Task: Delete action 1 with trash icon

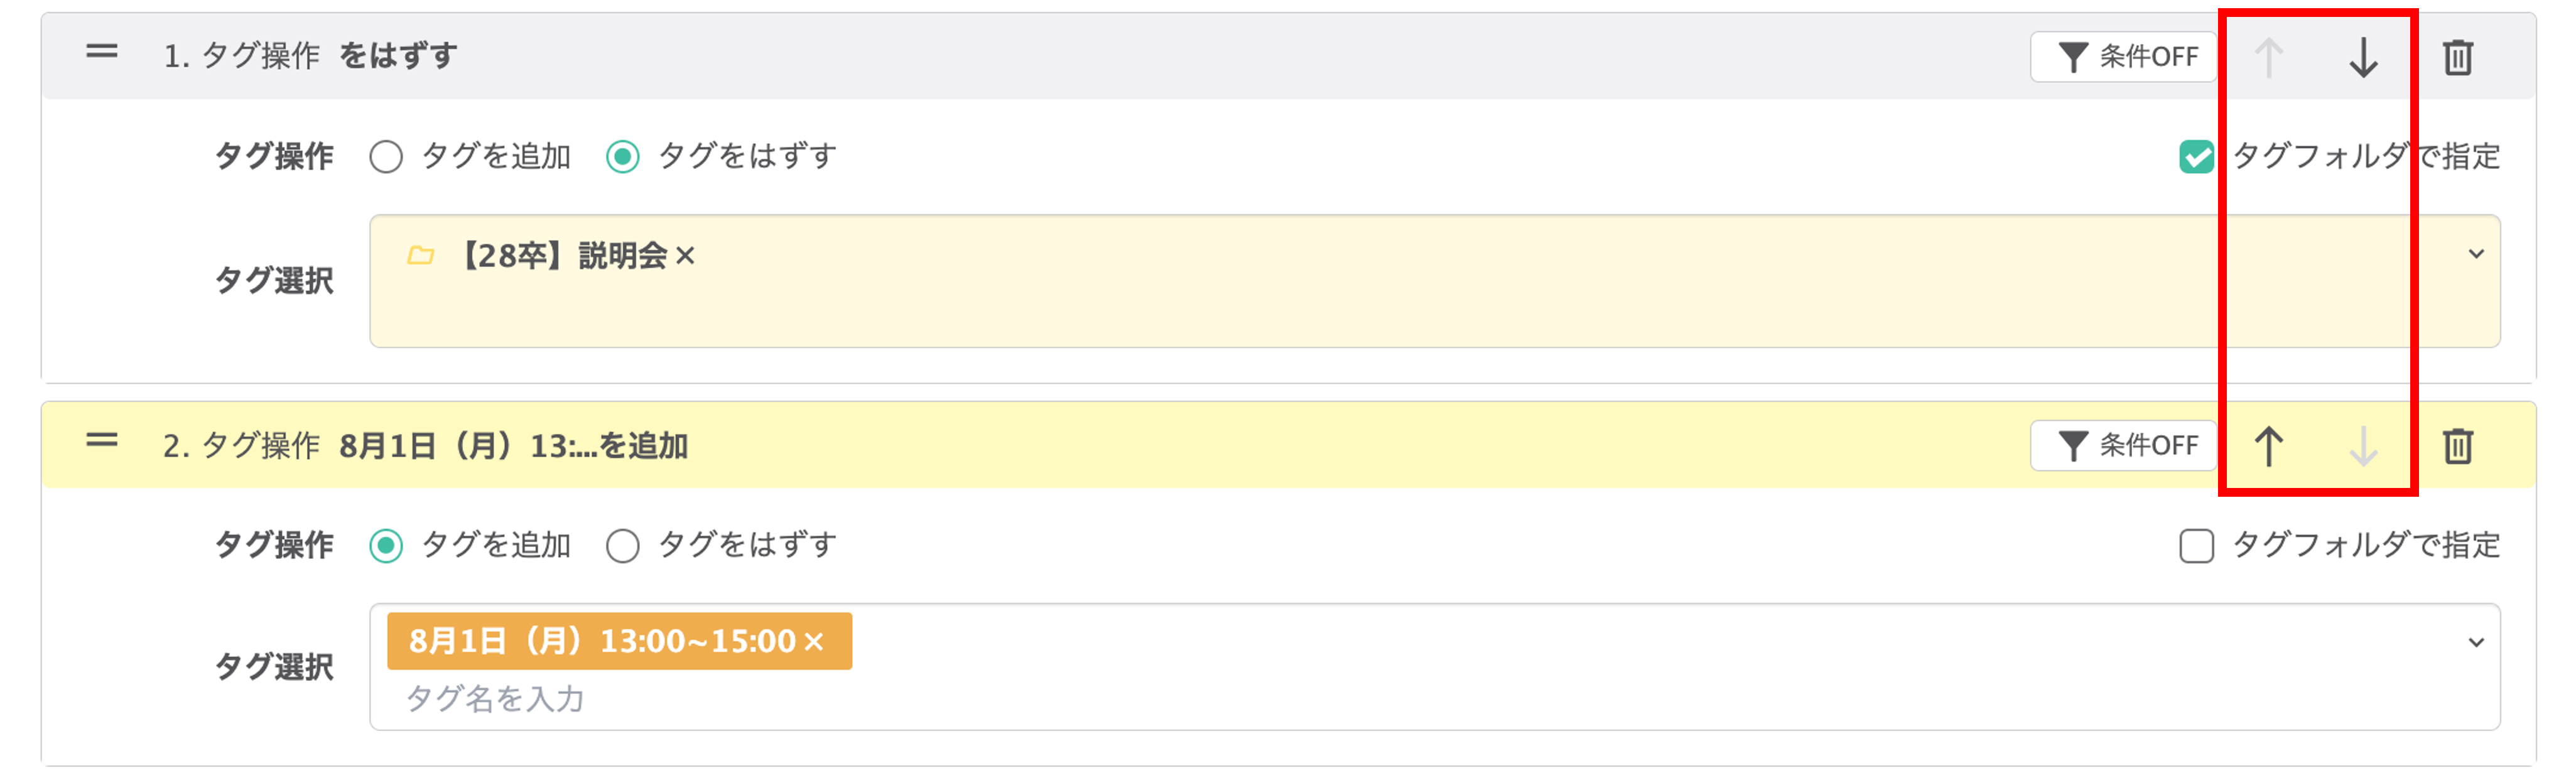Action: click(2458, 57)
